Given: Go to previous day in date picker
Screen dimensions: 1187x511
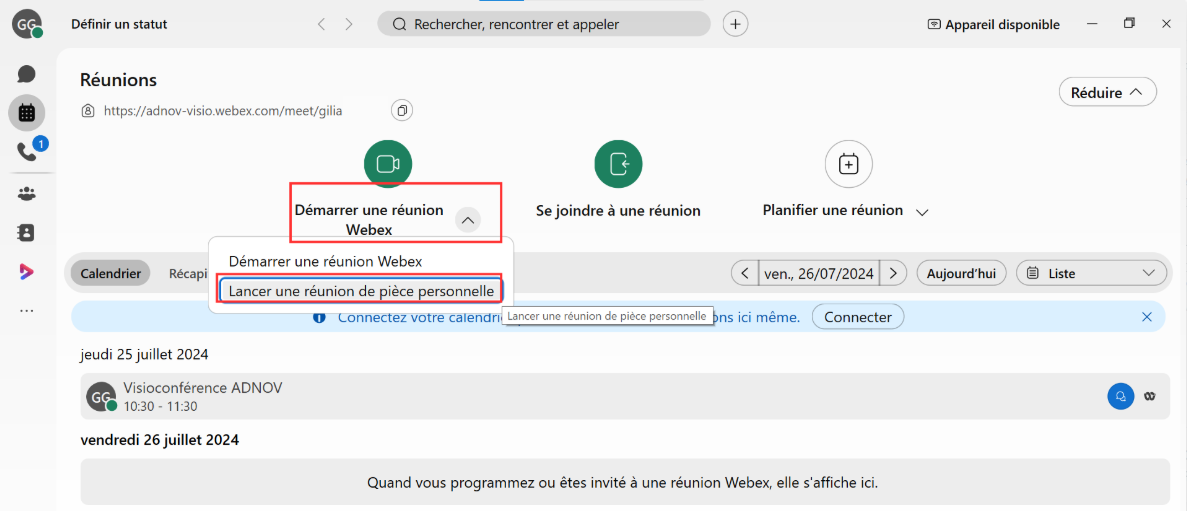Looking at the screenshot, I should click(745, 273).
